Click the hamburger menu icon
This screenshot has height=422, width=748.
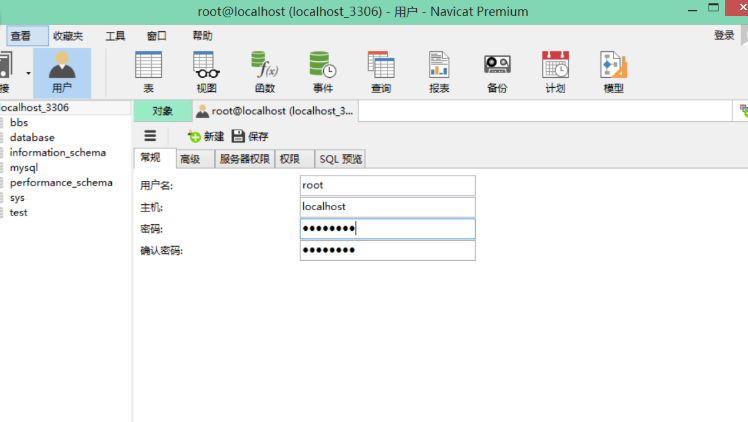tap(150, 136)
